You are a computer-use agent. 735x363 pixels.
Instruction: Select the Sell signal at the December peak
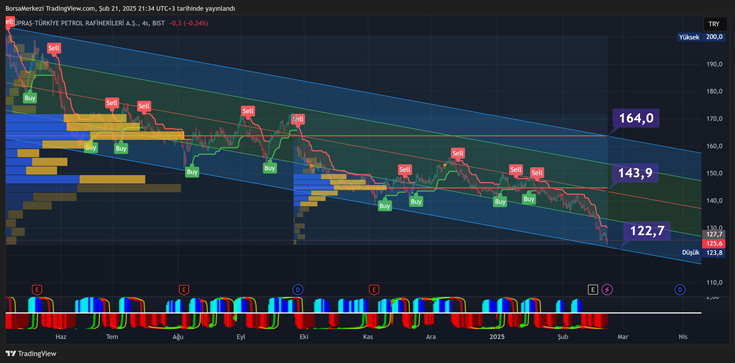coord(458,153)
